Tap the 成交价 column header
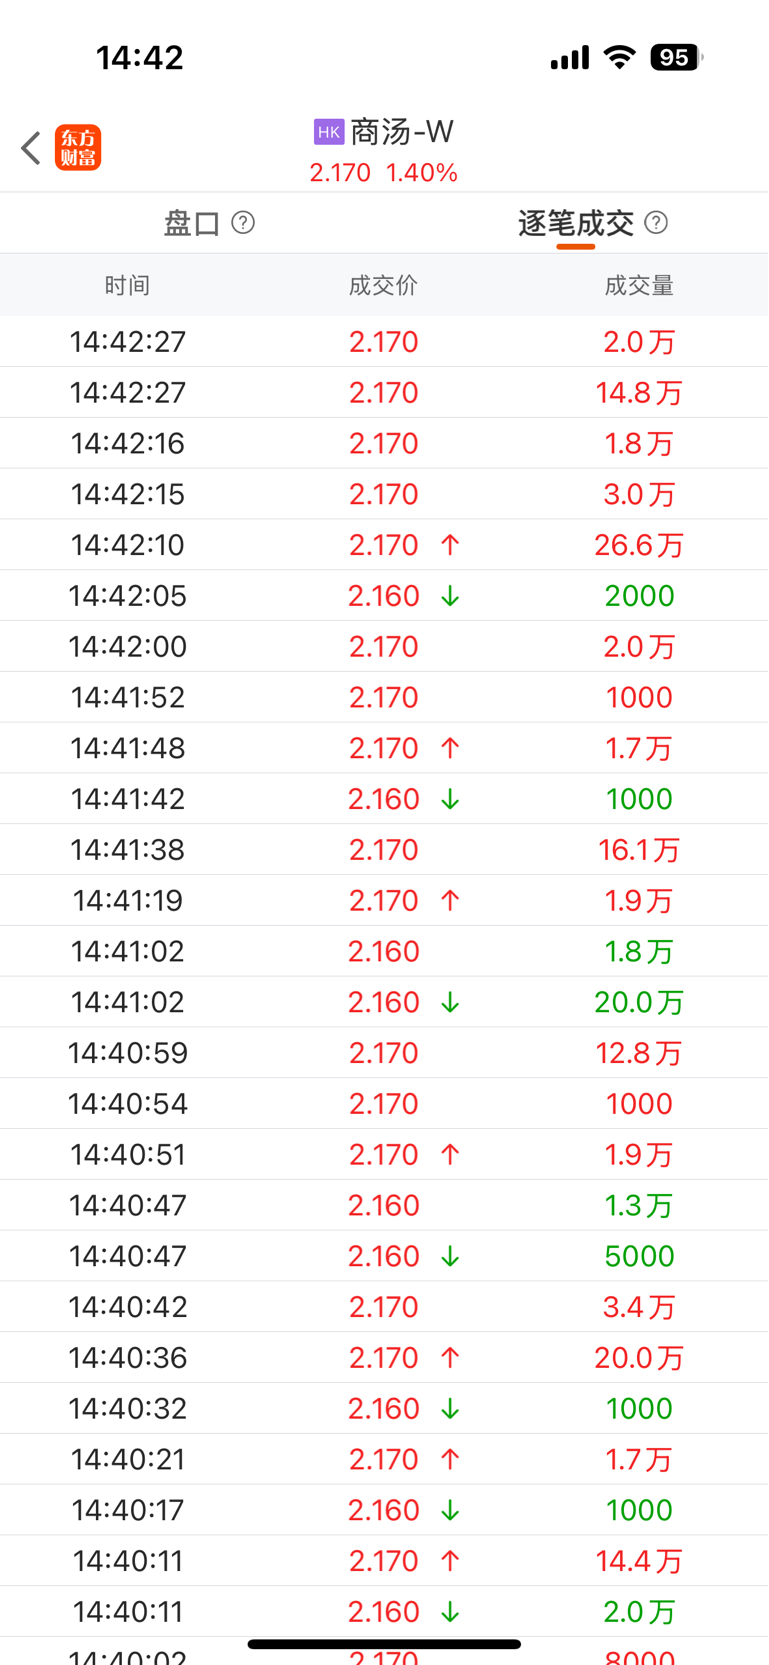 tap(383, 286)
